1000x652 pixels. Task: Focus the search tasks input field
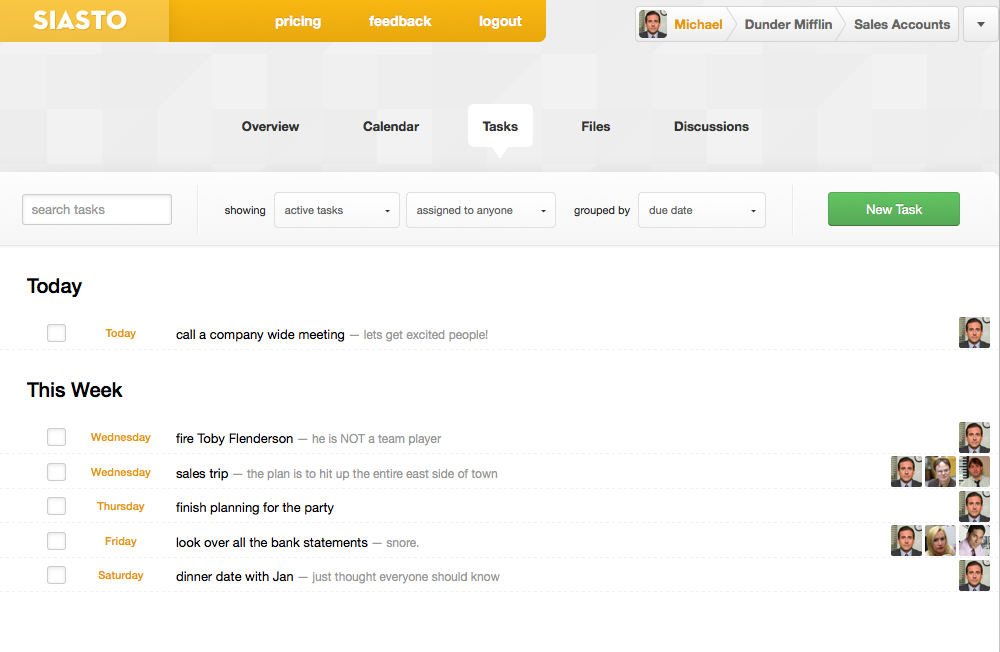click(x=97, y=210)
